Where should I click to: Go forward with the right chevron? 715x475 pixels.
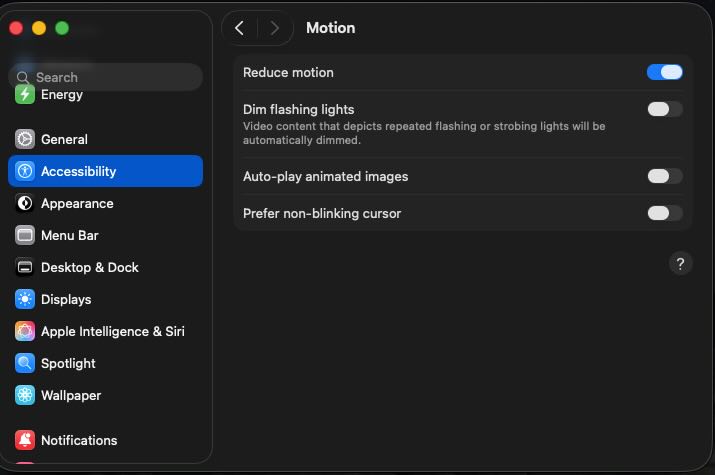(274, 28)
